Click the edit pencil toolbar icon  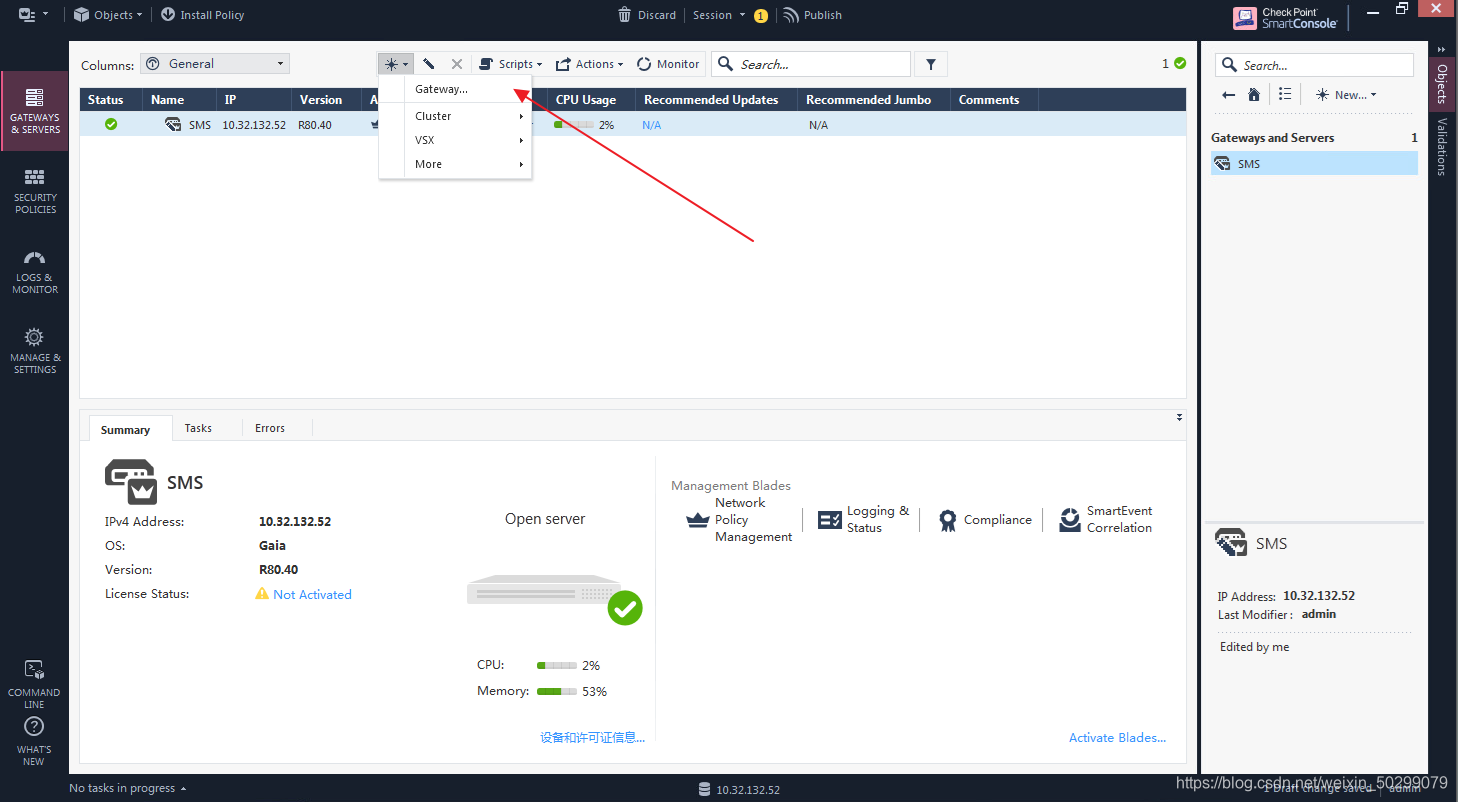tap(428, 64)
